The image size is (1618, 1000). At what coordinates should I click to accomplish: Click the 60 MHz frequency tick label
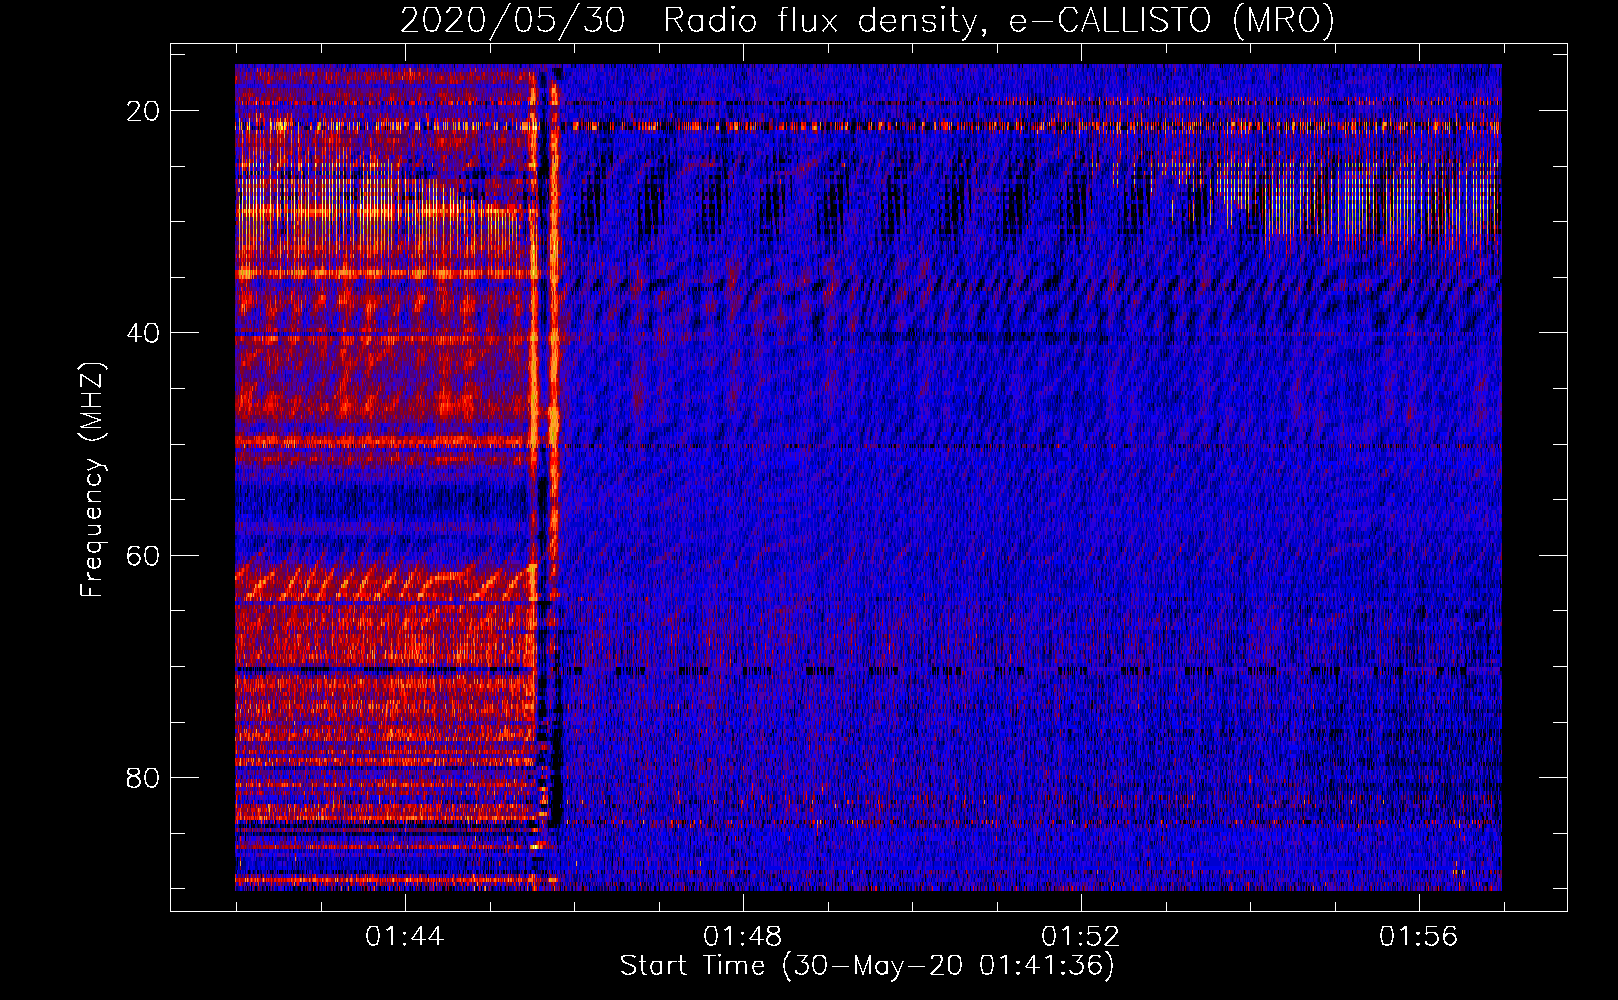[144, 555]
